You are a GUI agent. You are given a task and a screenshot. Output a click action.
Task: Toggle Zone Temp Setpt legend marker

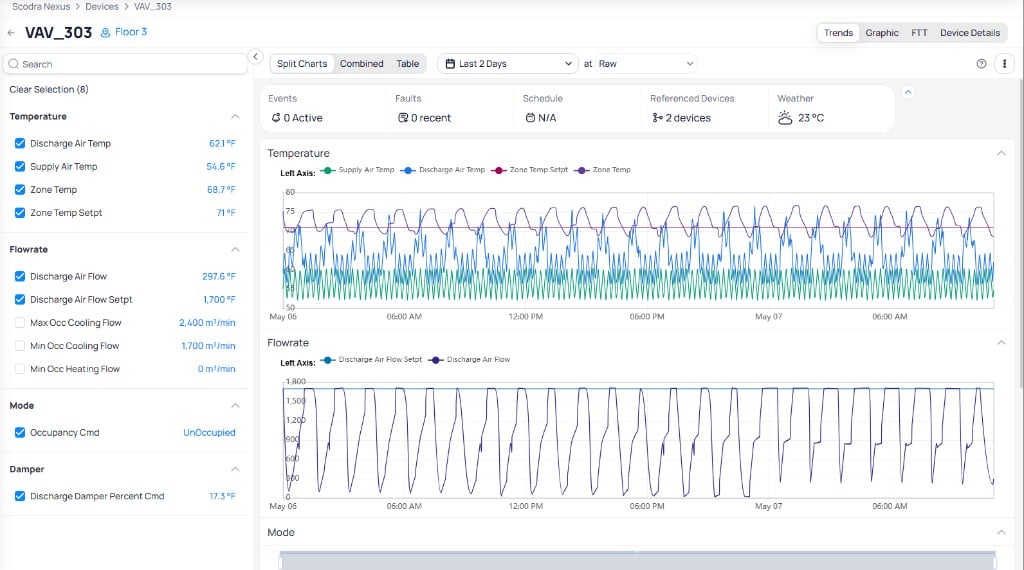point(499,170)
